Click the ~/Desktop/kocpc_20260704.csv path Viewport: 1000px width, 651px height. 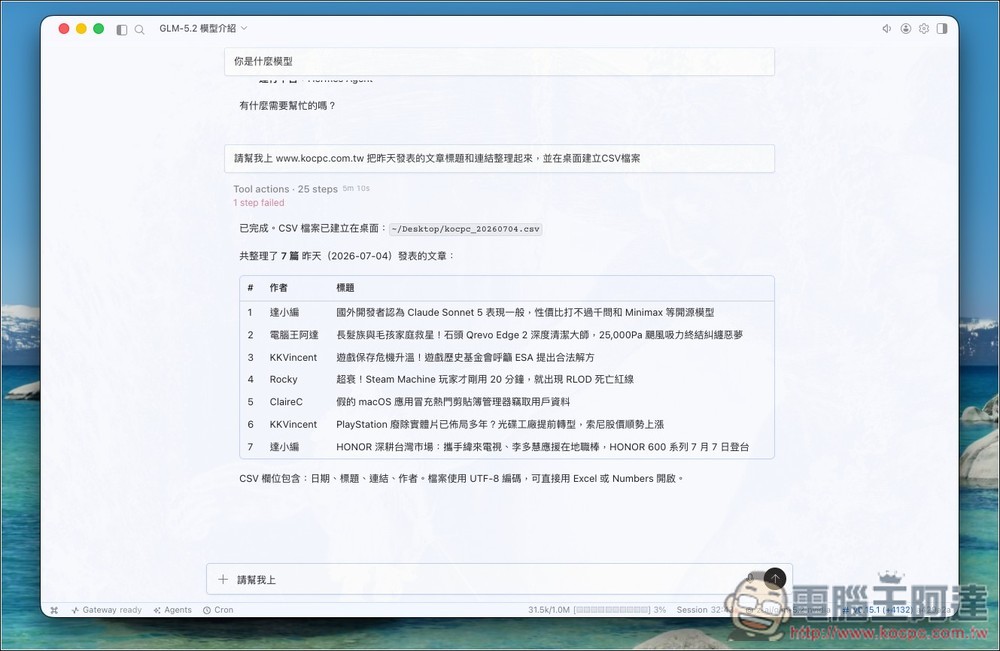(x=466, y=229)
